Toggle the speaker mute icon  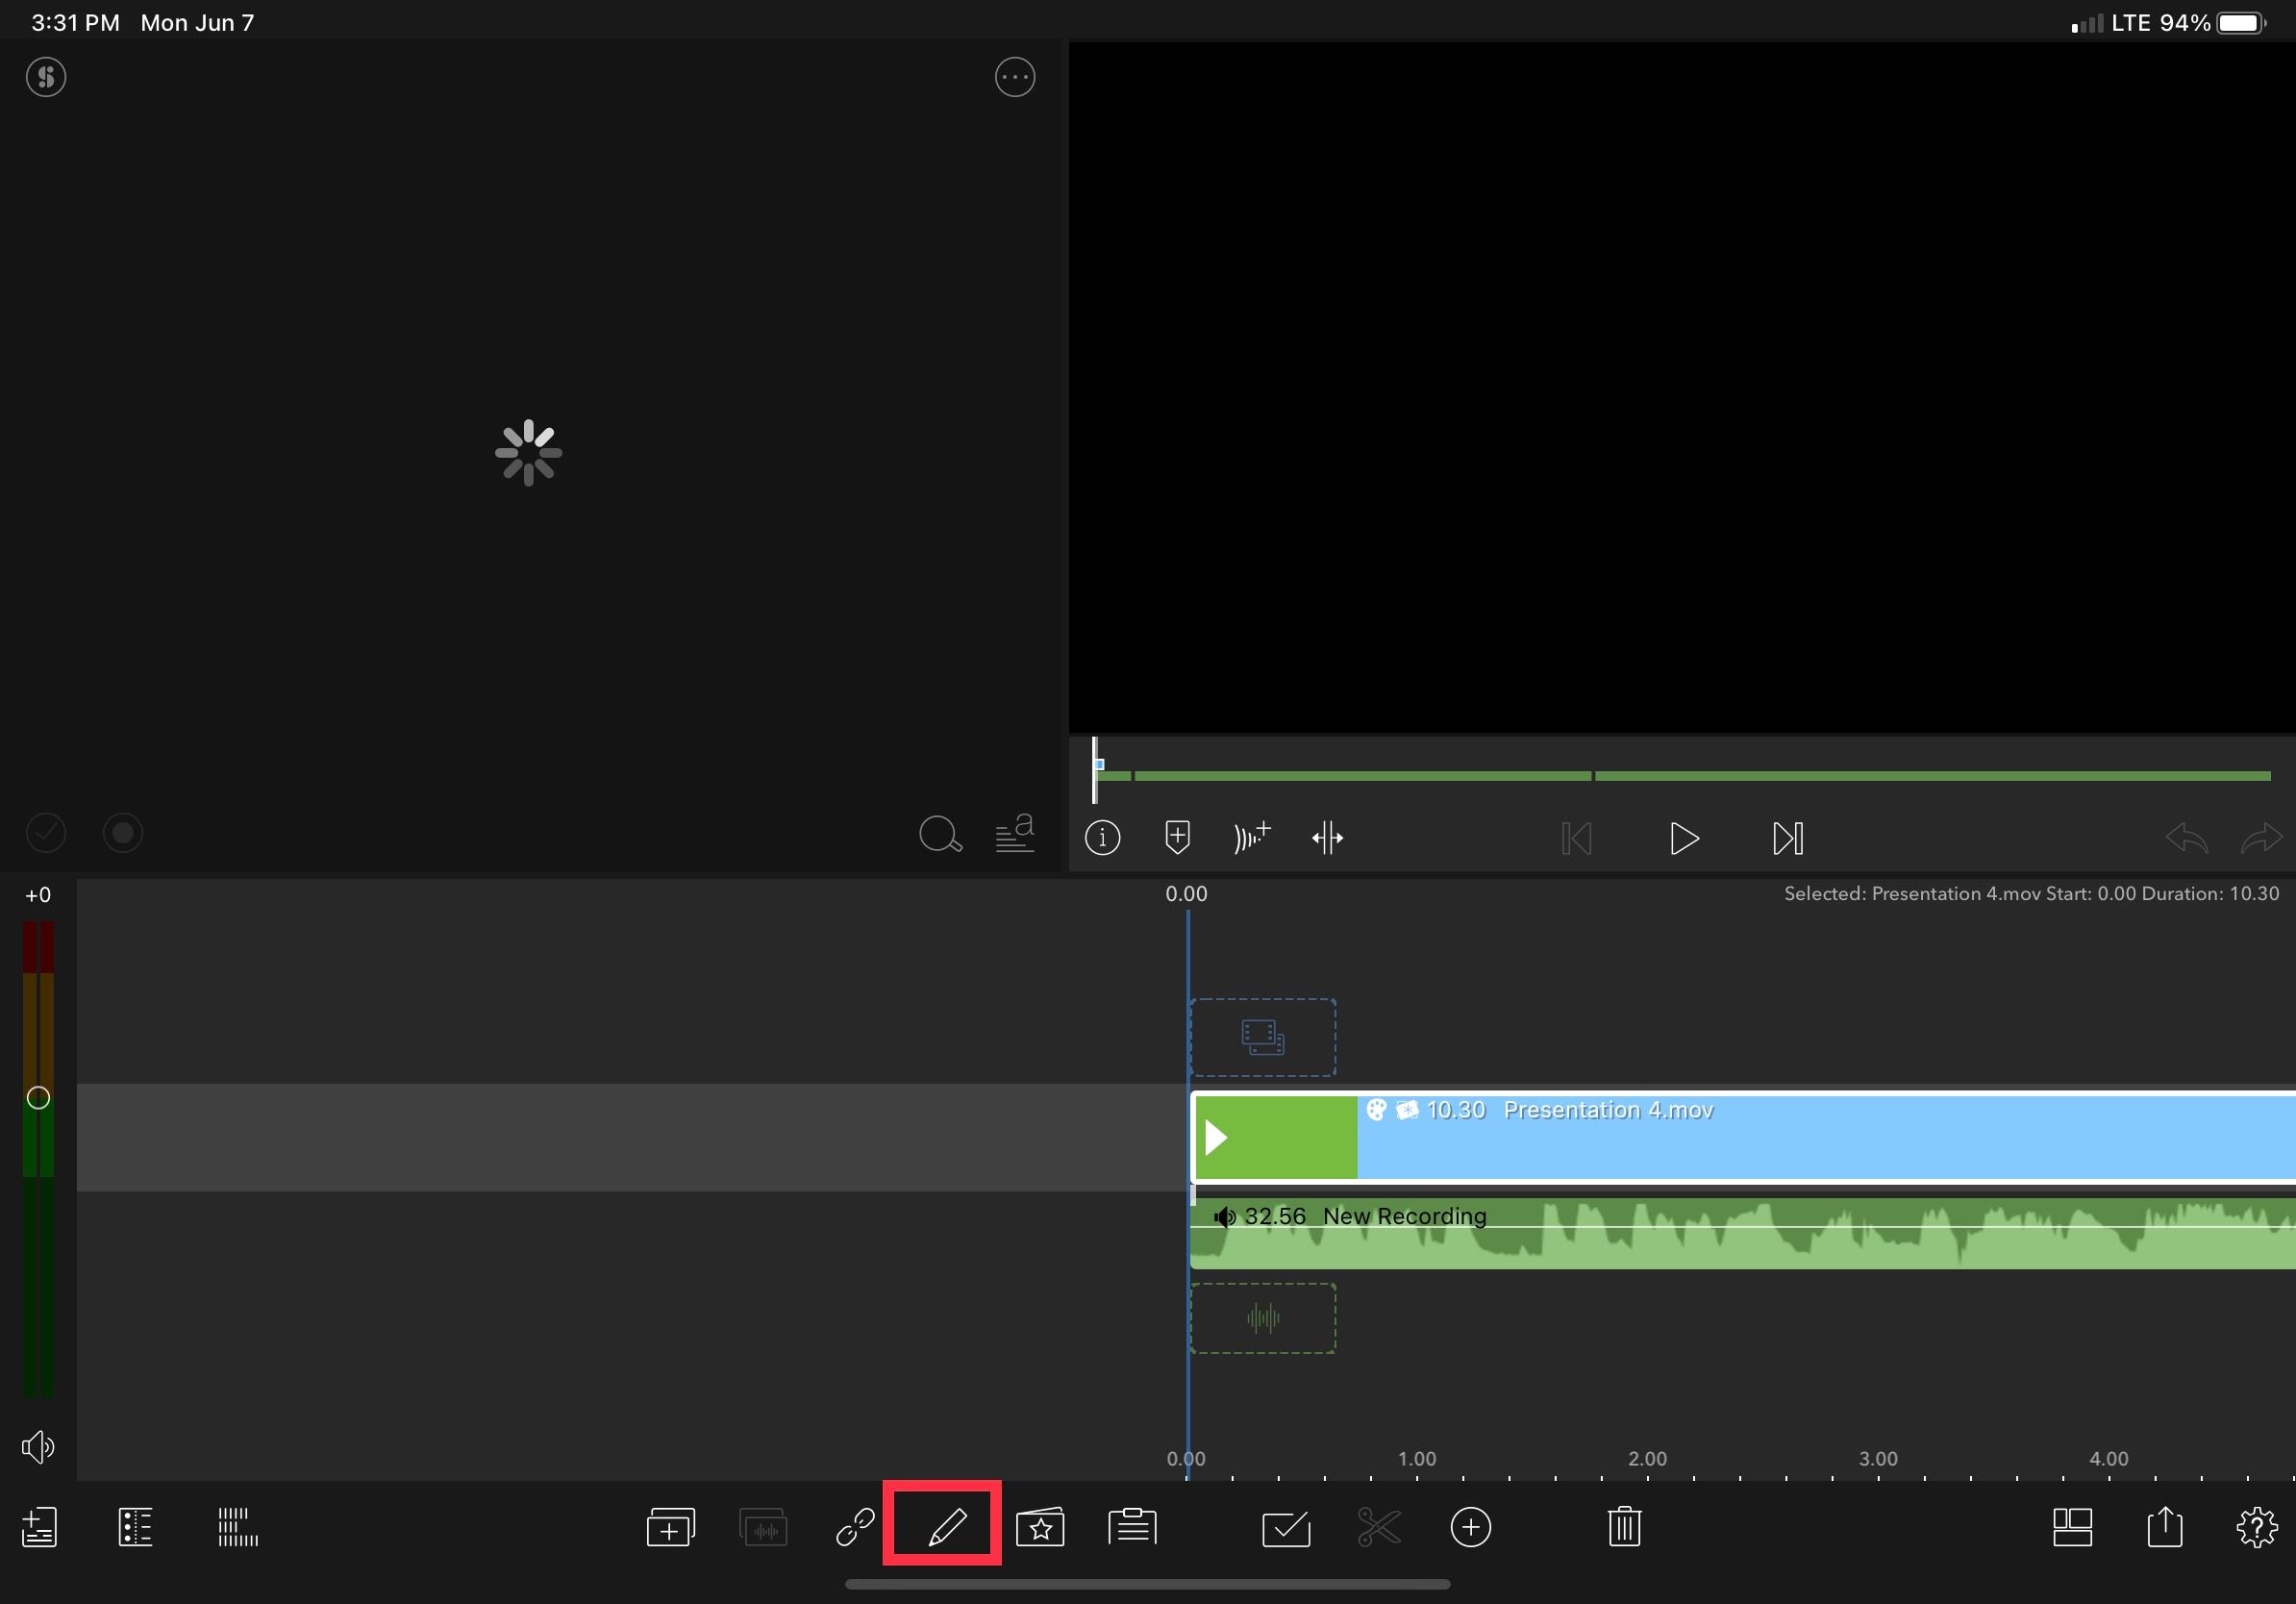(x=38, y=1446)
